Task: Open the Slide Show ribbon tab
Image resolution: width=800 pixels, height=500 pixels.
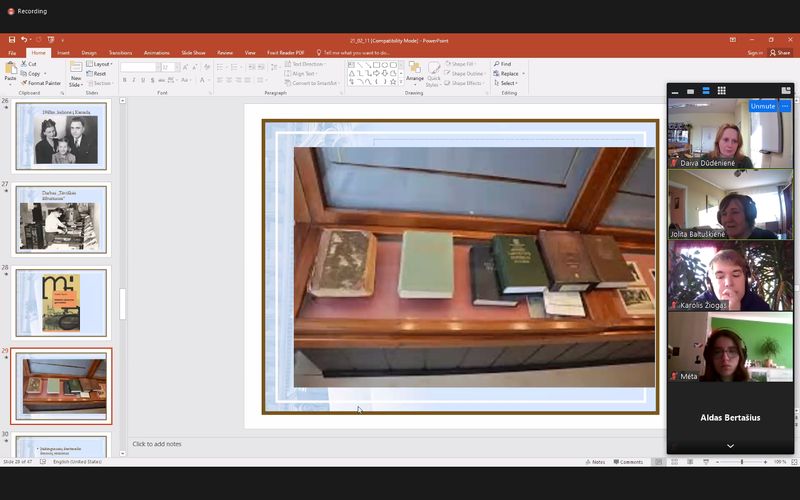Action: pyautogui.click(x=193, y=53)
